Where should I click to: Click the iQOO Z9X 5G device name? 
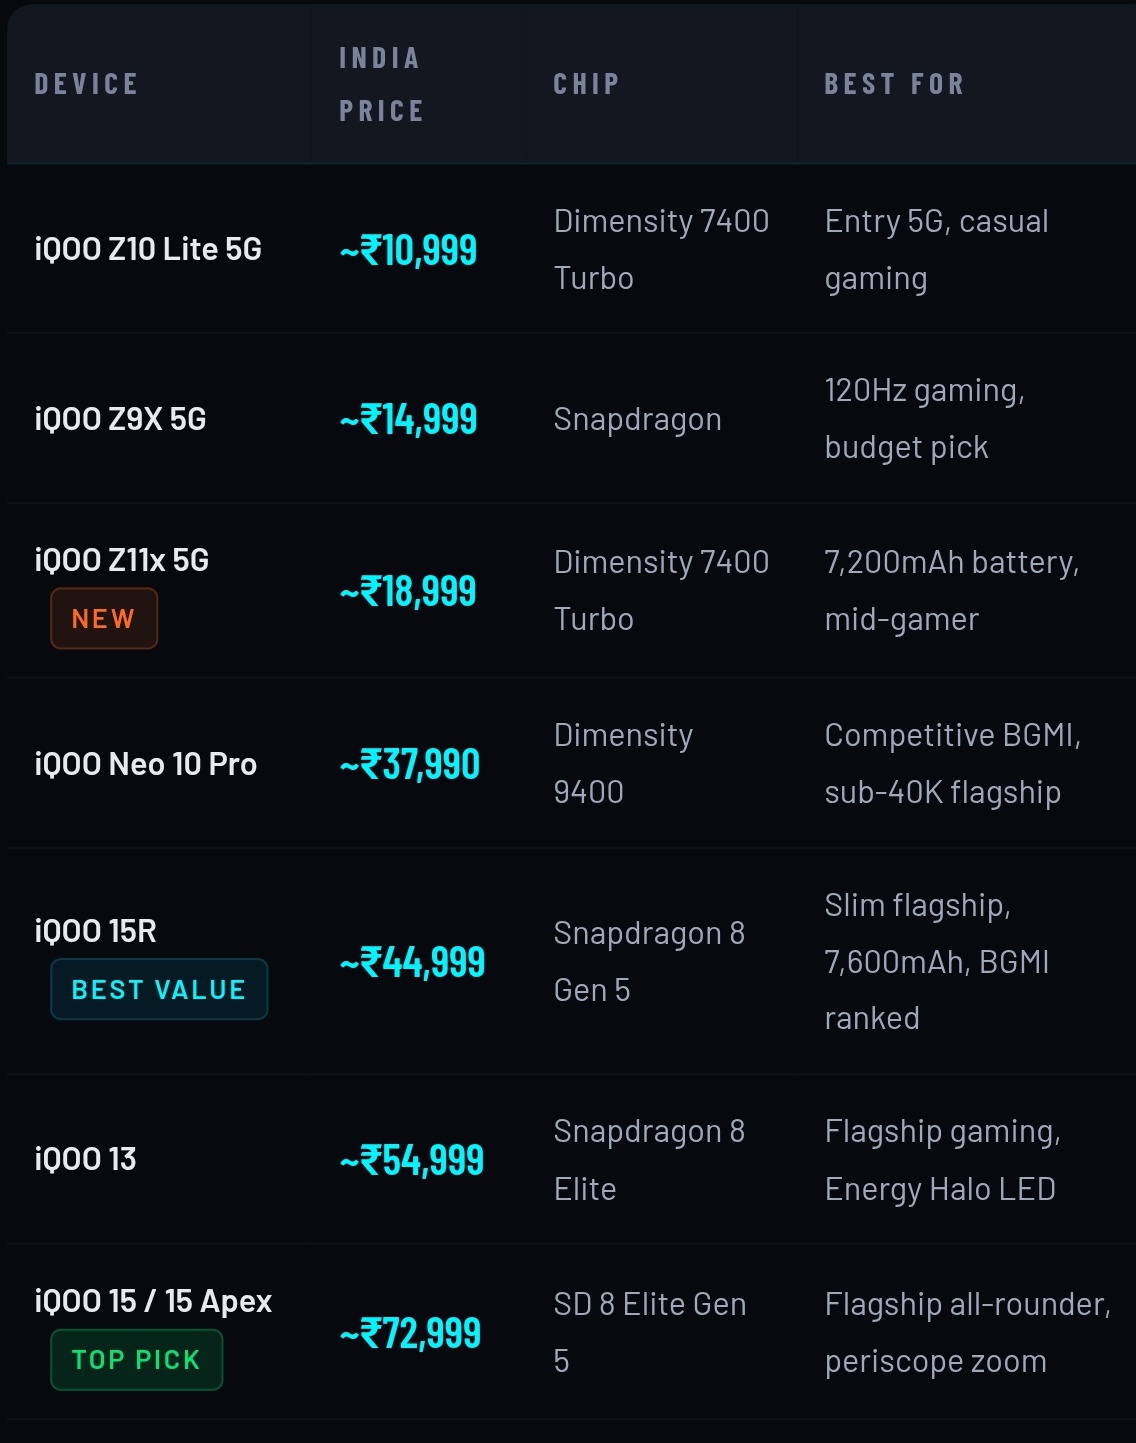(x=120, y=419)
